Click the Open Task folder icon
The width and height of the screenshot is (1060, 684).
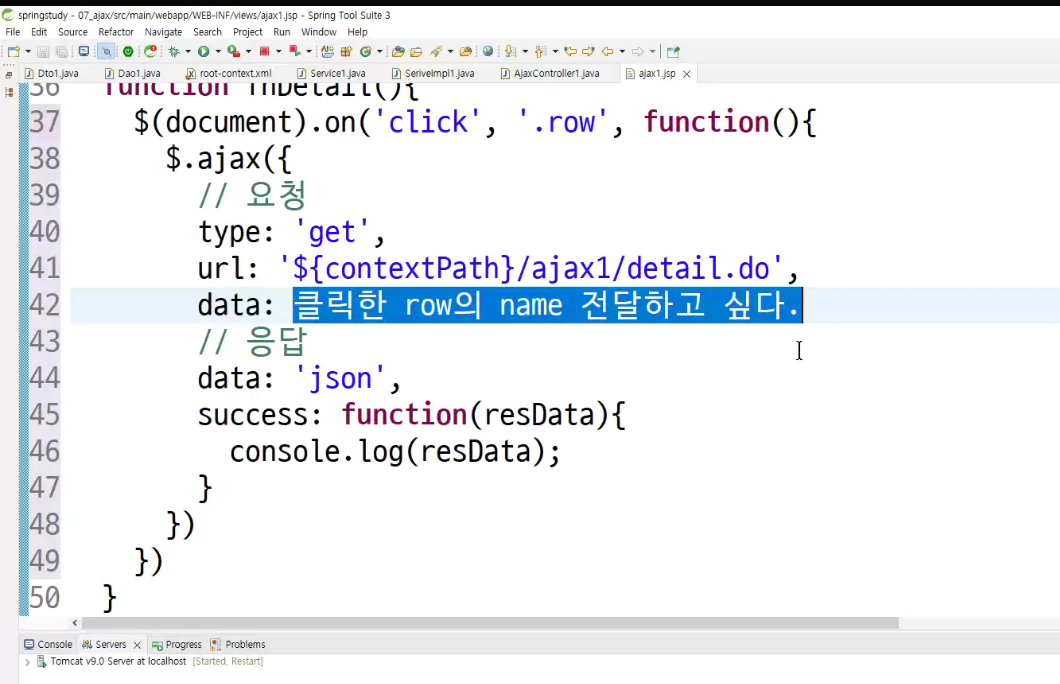[x=416, y=51]
